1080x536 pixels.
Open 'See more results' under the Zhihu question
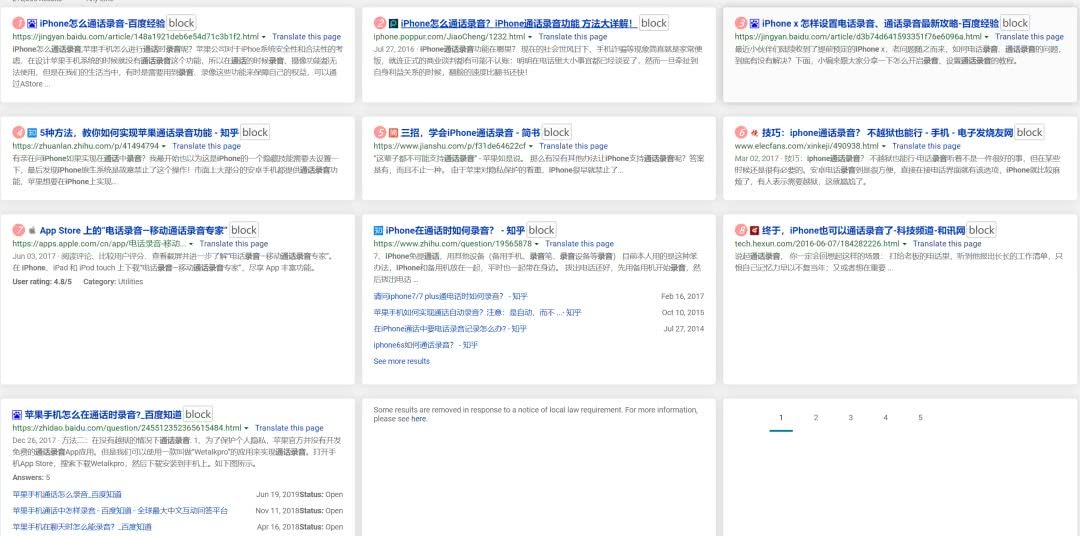[401, 361]
